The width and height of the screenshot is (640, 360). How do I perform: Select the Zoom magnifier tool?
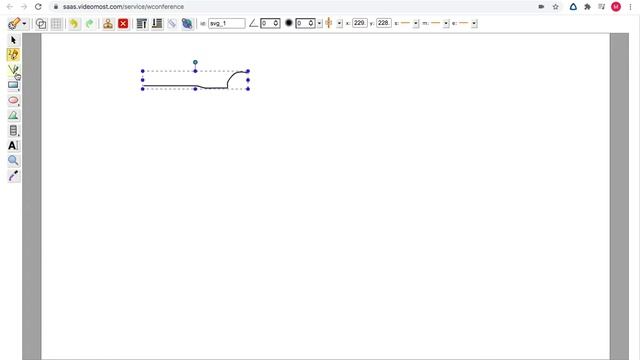pyautogui.click(x=13, y=161)
